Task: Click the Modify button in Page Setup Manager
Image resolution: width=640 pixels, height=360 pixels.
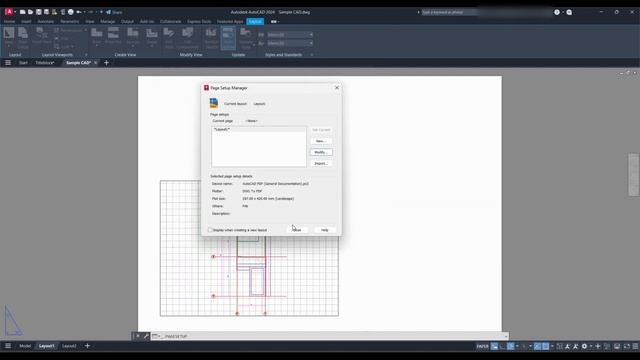Action: pos(321,152)
